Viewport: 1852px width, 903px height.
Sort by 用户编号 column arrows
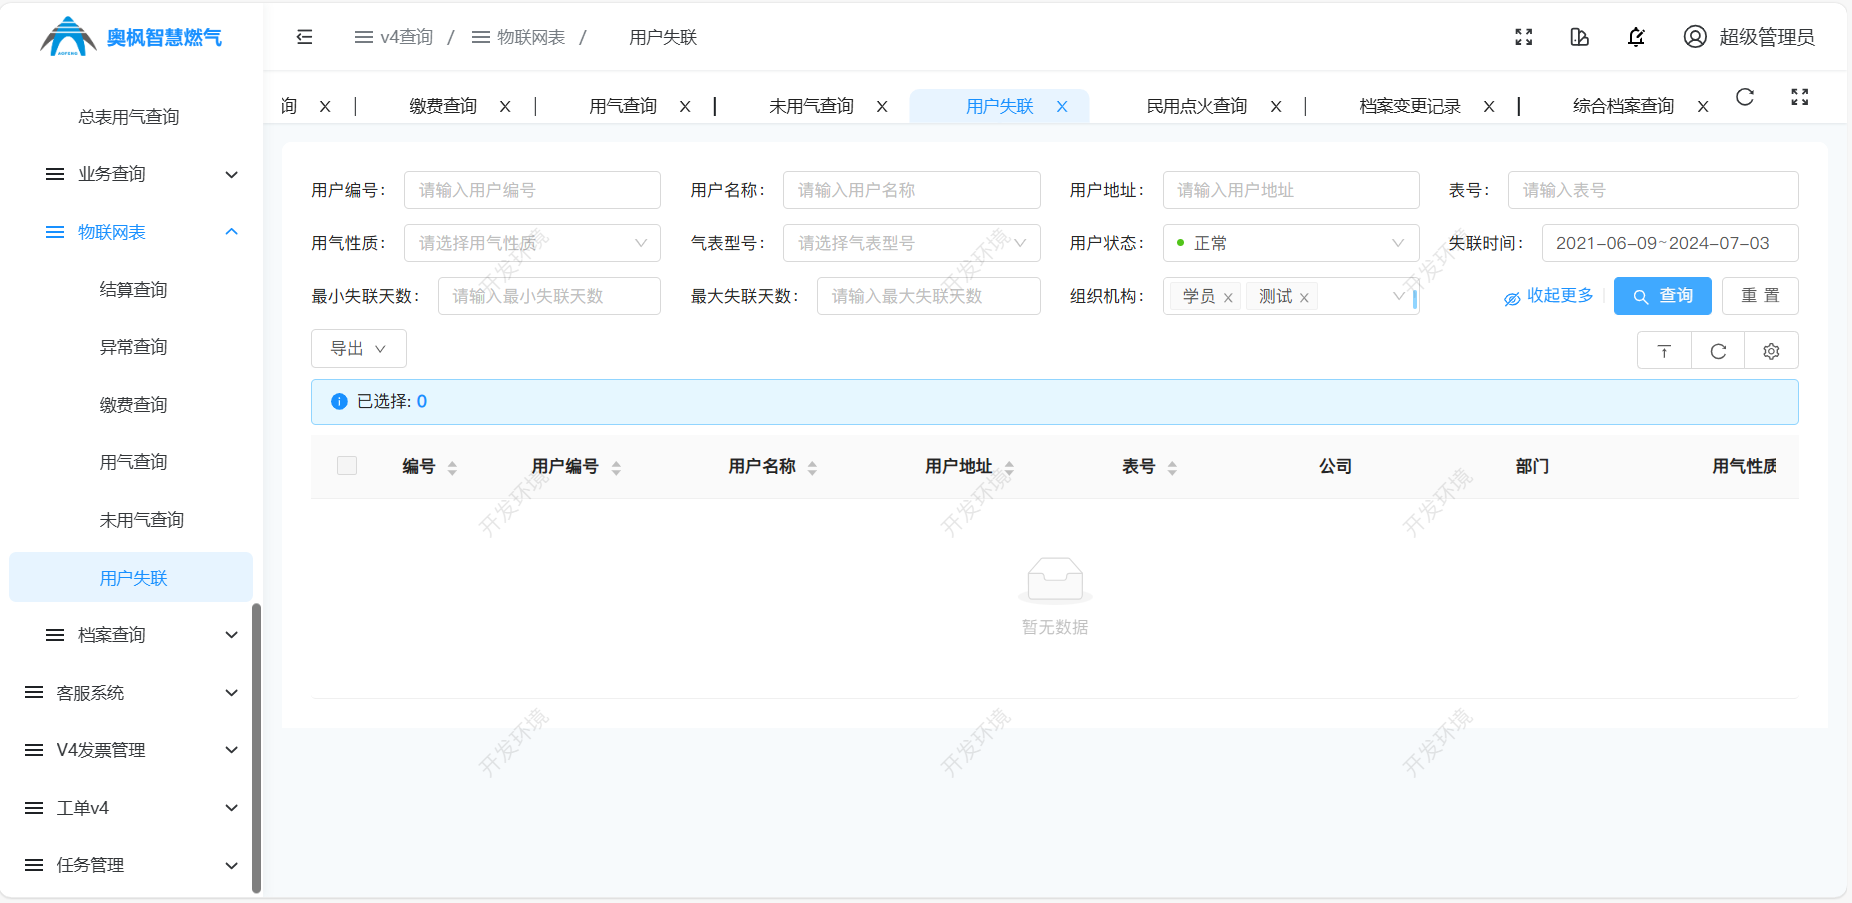[x=616, y=468]
